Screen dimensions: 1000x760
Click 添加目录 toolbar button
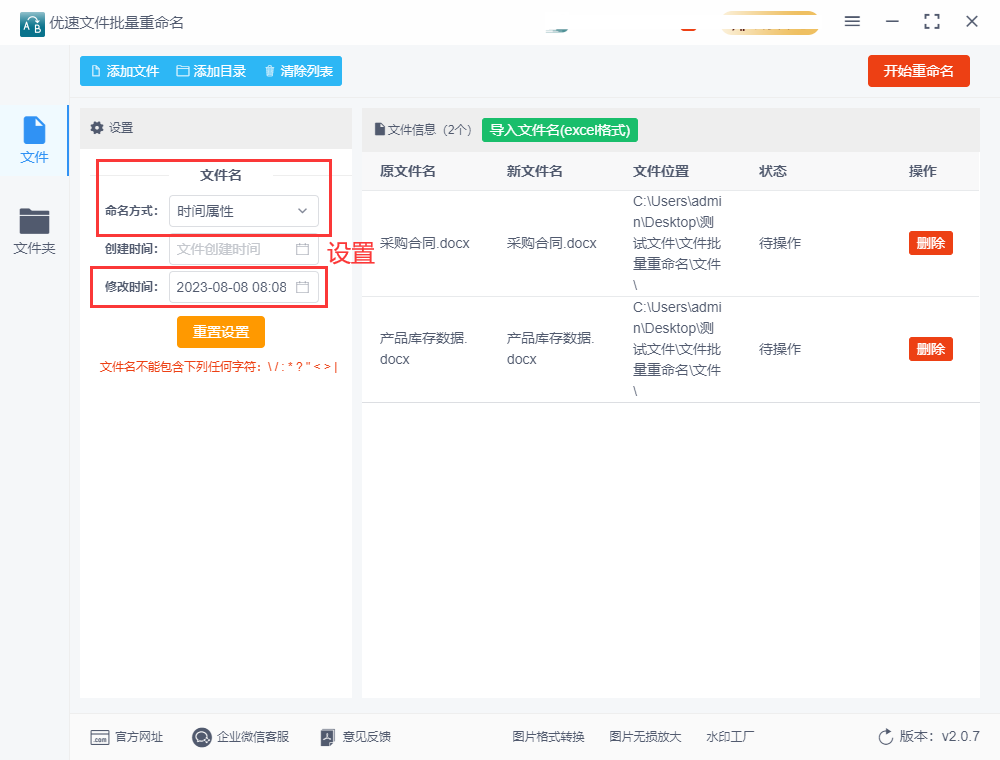[212, 71]
